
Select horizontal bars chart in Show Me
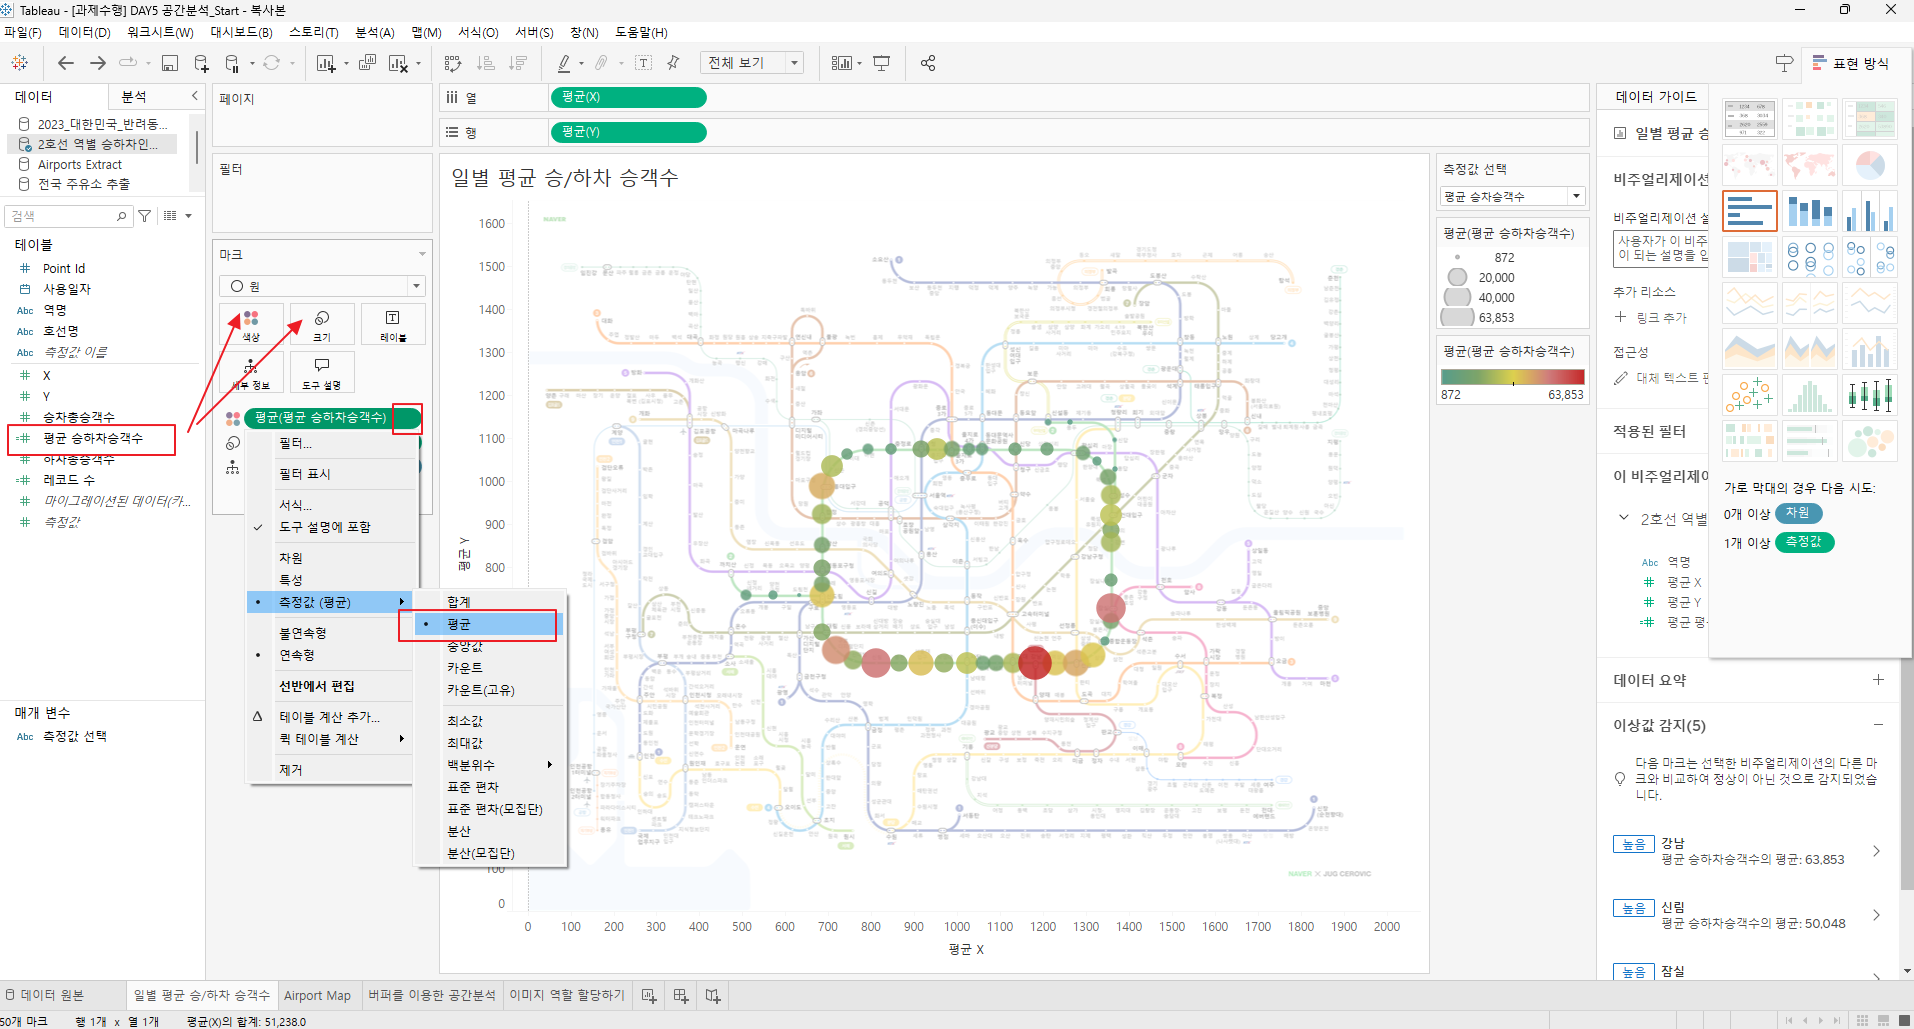1750,211
